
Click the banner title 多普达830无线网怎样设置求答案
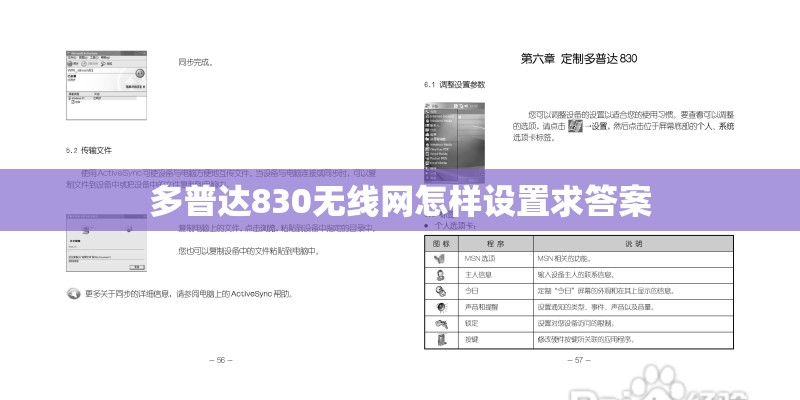tap(401, 202)
